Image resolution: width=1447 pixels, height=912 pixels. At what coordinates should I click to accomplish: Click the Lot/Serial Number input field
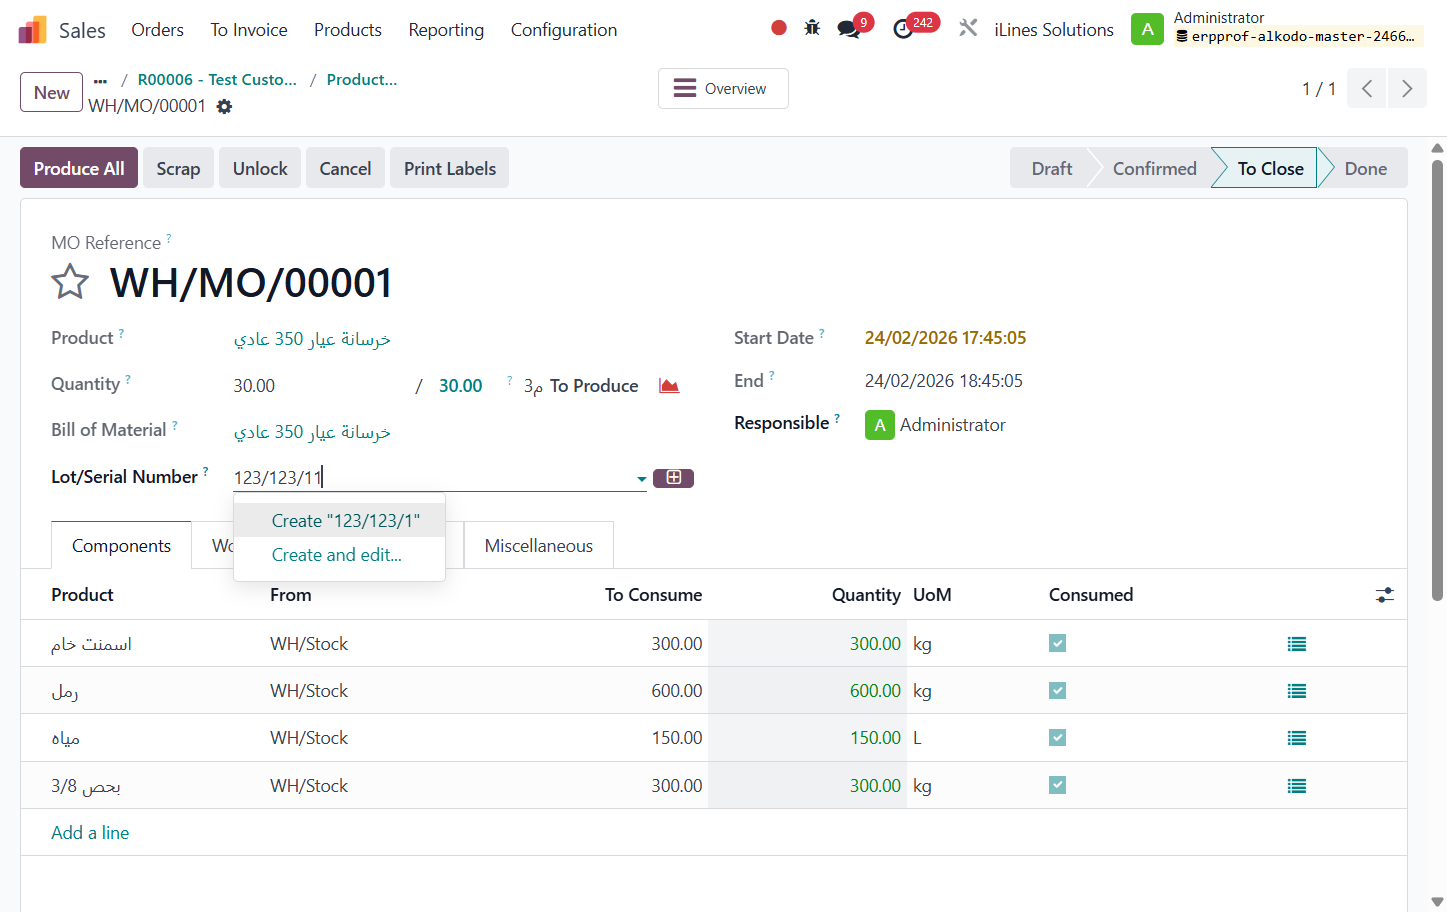point(432,478)
